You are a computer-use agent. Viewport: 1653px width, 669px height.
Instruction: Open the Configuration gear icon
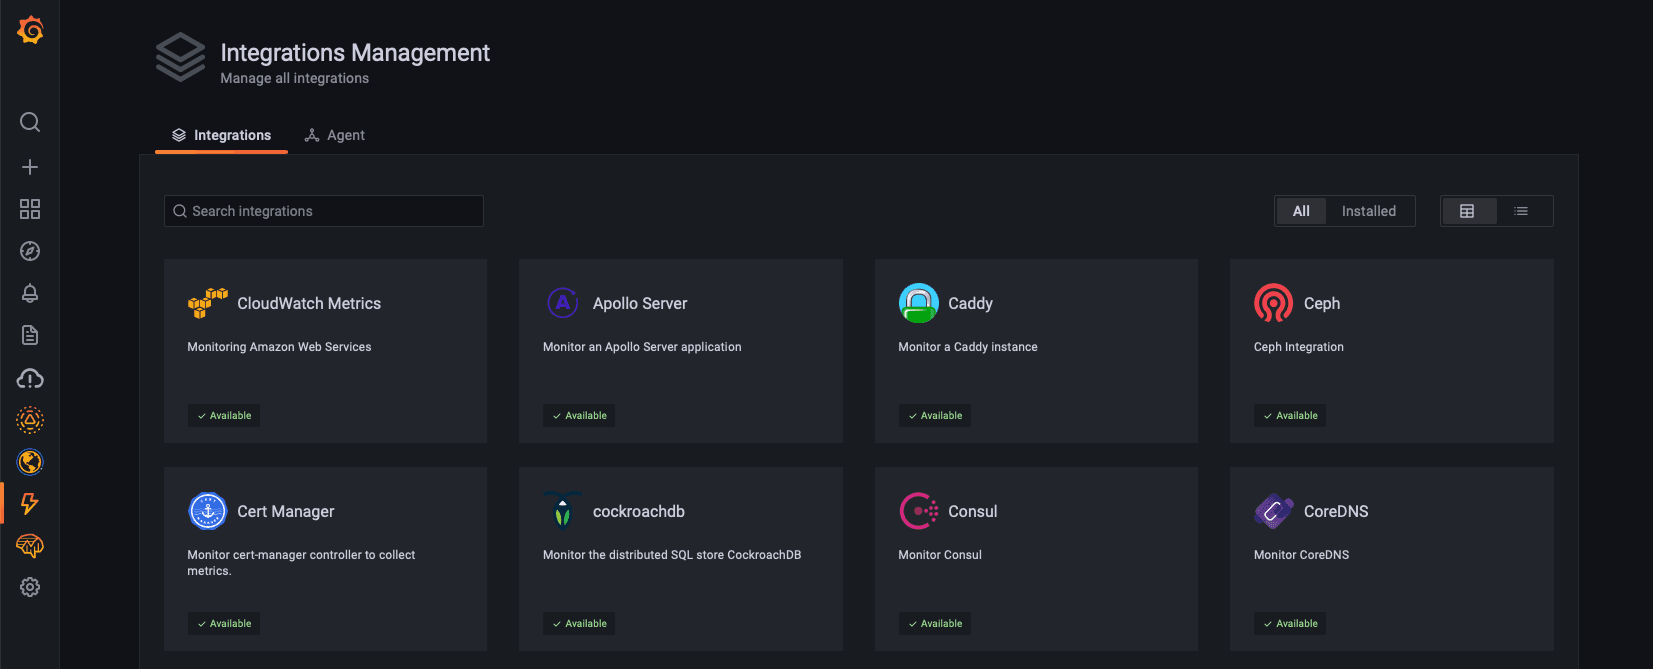coord(30,587)
